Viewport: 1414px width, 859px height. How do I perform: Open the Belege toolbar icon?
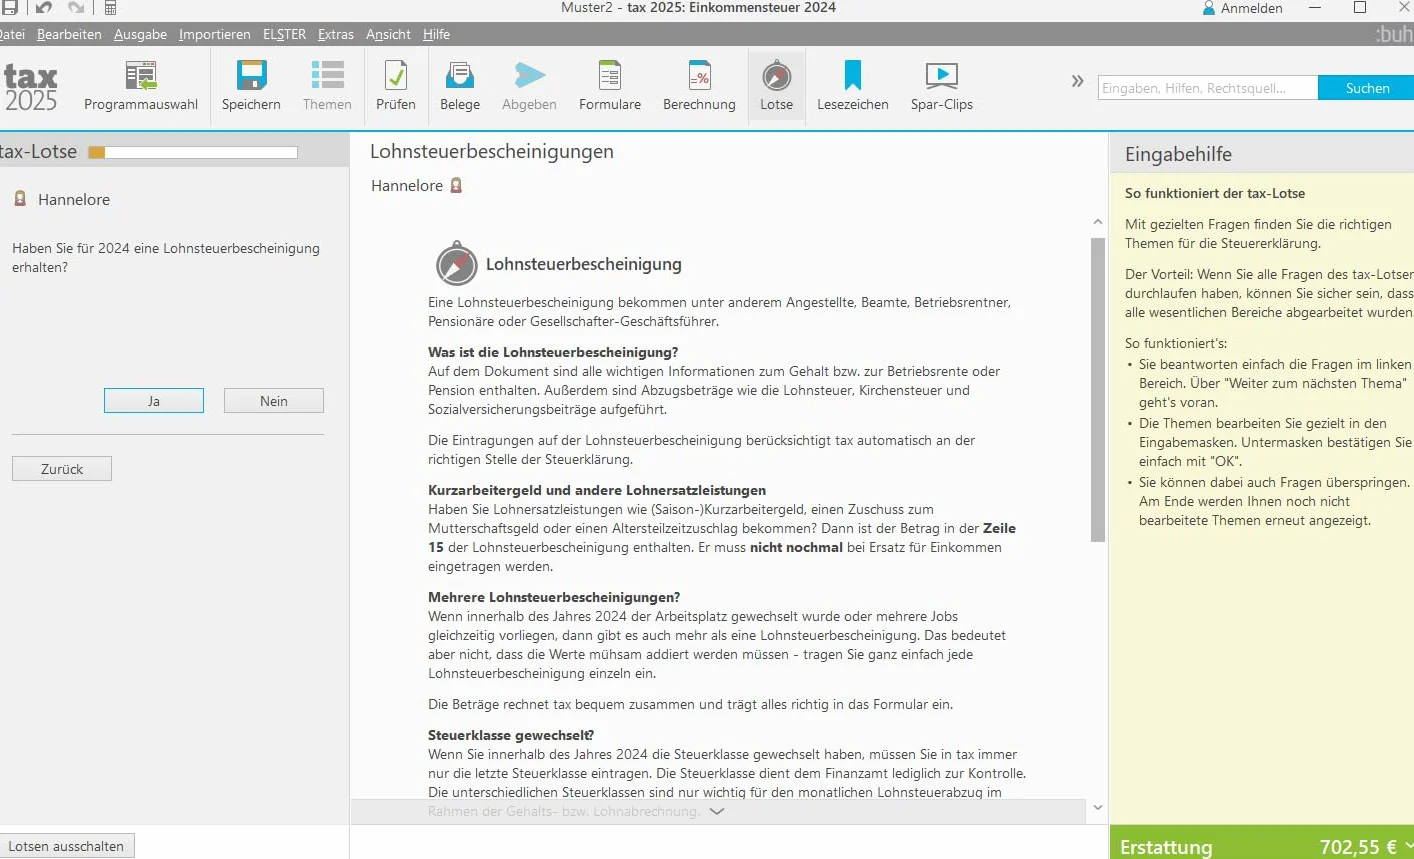(460, 76)
